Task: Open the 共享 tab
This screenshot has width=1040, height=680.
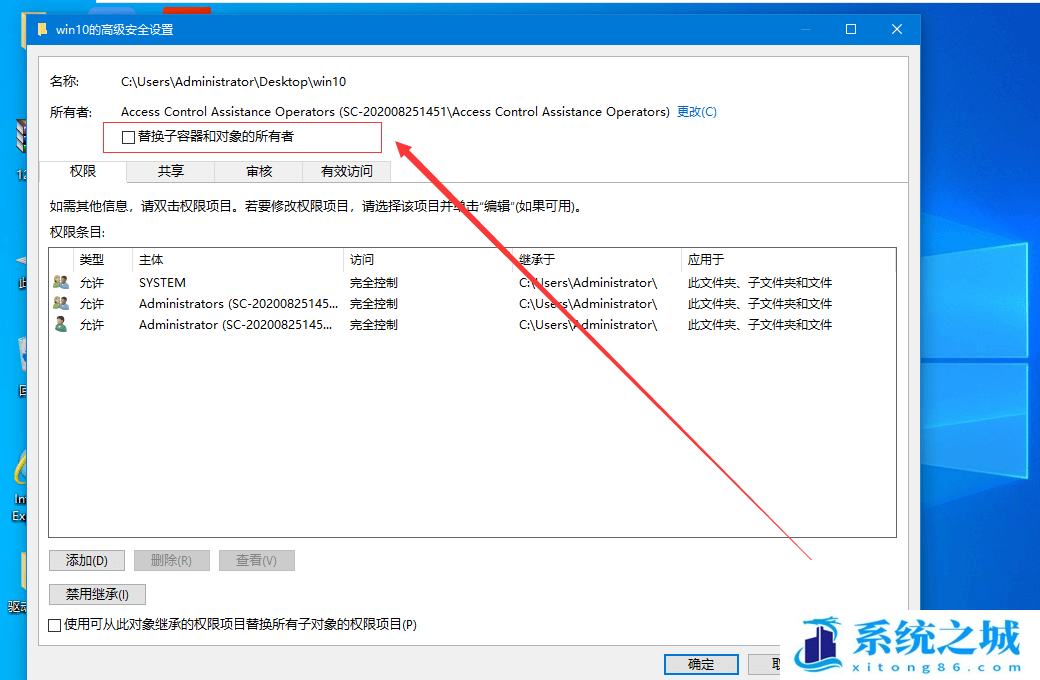Action: [x=170, y=171]
